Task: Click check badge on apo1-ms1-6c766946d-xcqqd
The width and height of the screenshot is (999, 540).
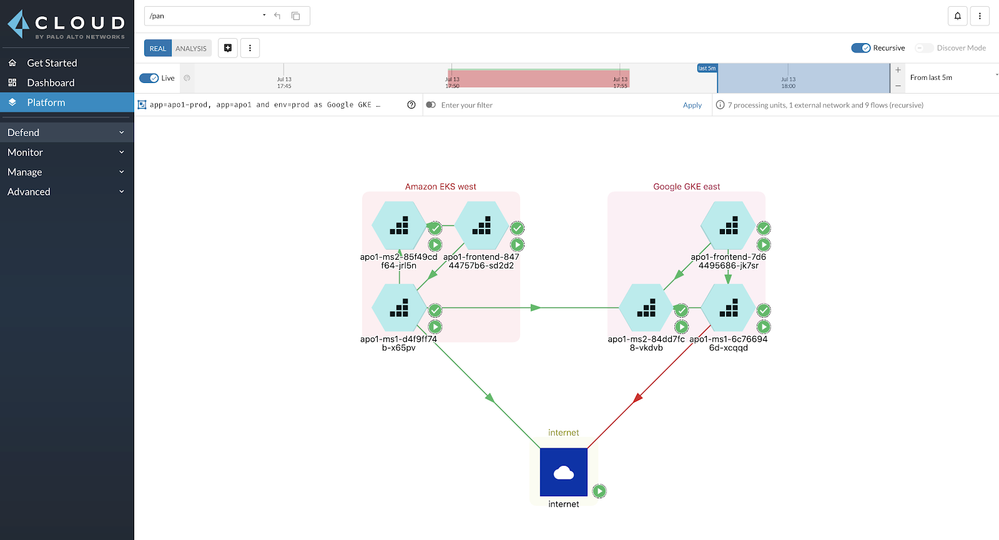Action: tap(764, 310)
